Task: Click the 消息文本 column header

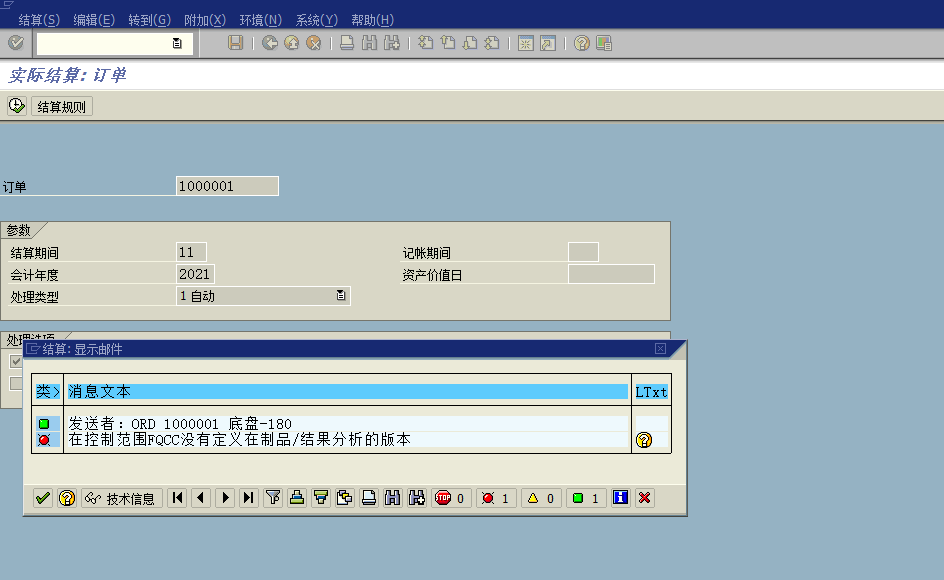Action: pyautogui.click(x=347, y=391)
